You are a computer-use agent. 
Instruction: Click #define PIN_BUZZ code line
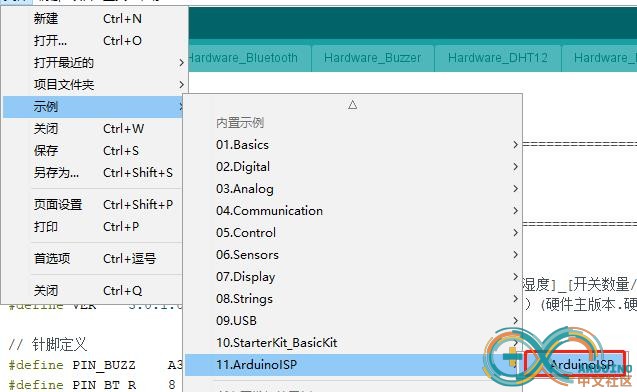tap(95, 365)
